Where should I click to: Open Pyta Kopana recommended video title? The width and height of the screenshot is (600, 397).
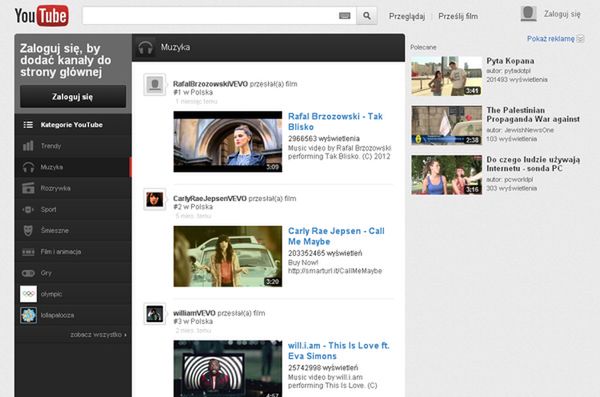click(510, 61)
